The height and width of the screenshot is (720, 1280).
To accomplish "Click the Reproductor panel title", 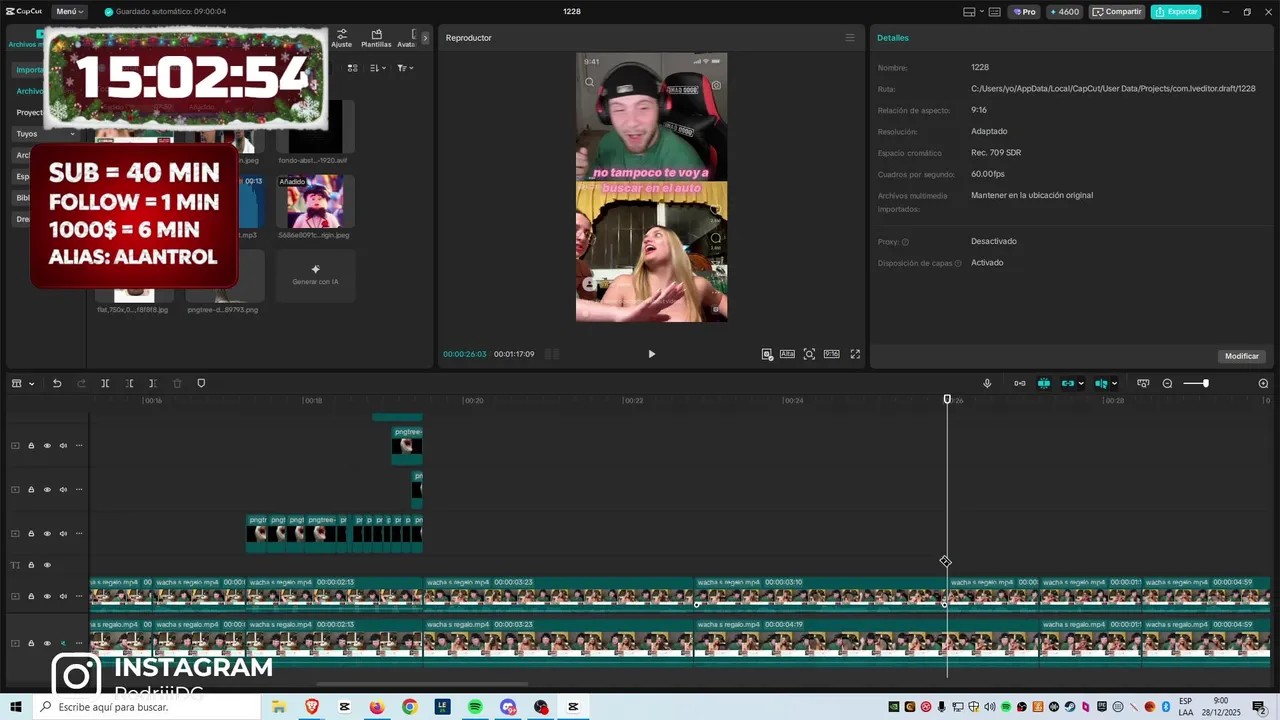I will (x=468, y=38).
